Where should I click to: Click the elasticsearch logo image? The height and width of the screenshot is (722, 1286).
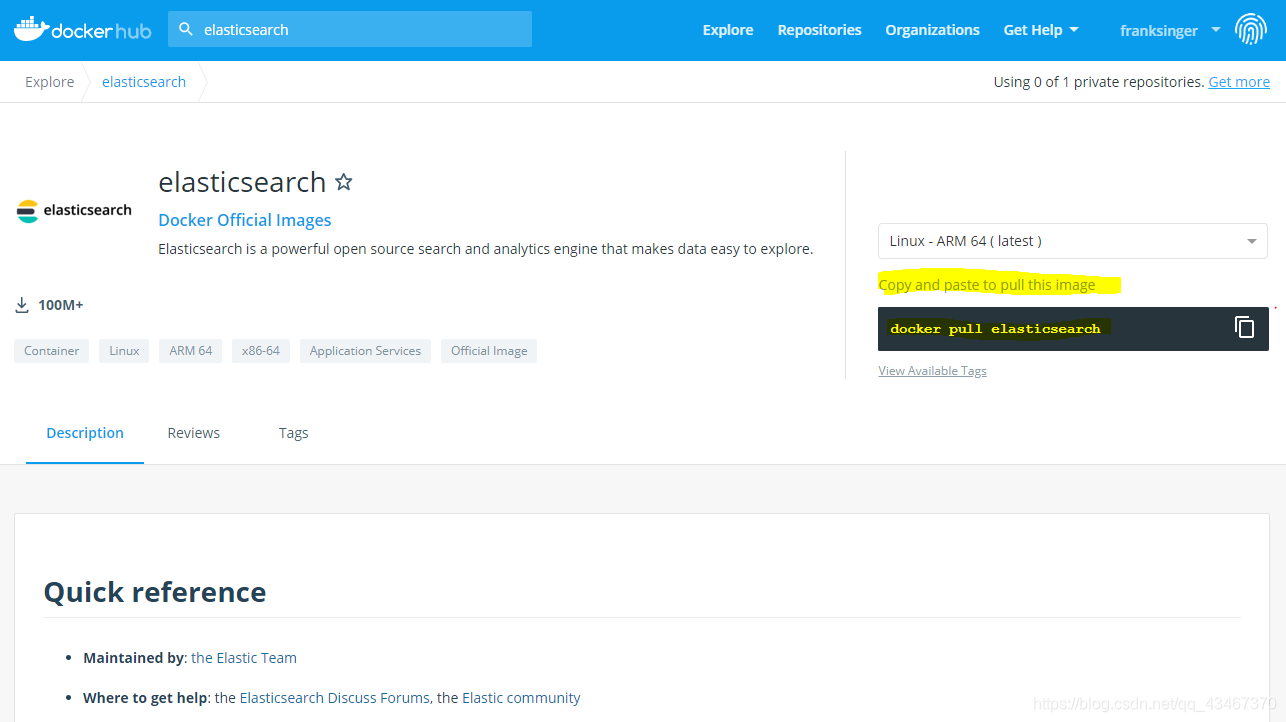click(74, 210)
